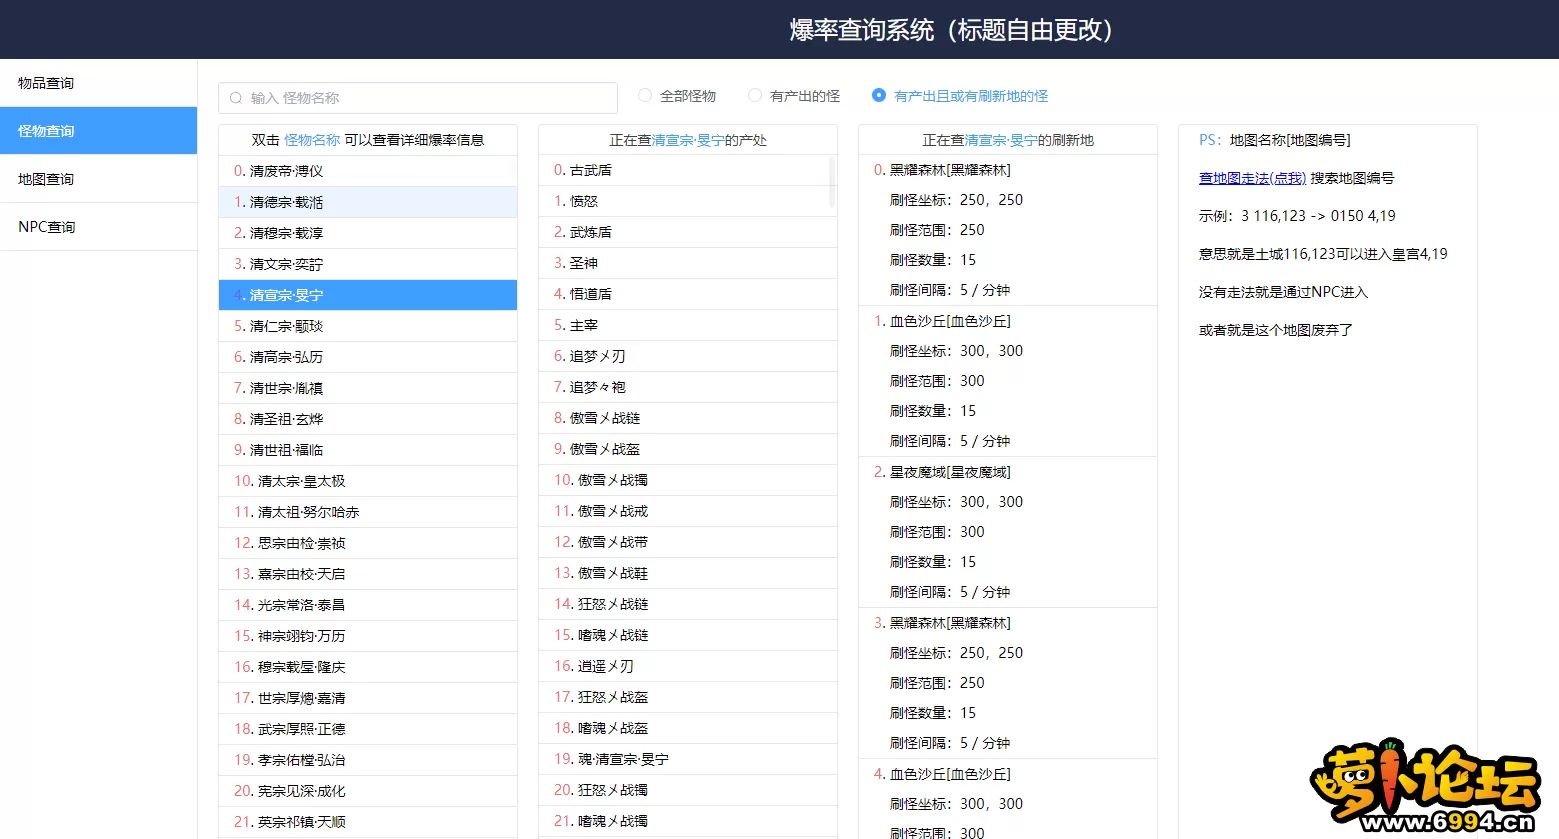Click drop item 魂·清宣宗·旻宁

(x=688, y=759)
